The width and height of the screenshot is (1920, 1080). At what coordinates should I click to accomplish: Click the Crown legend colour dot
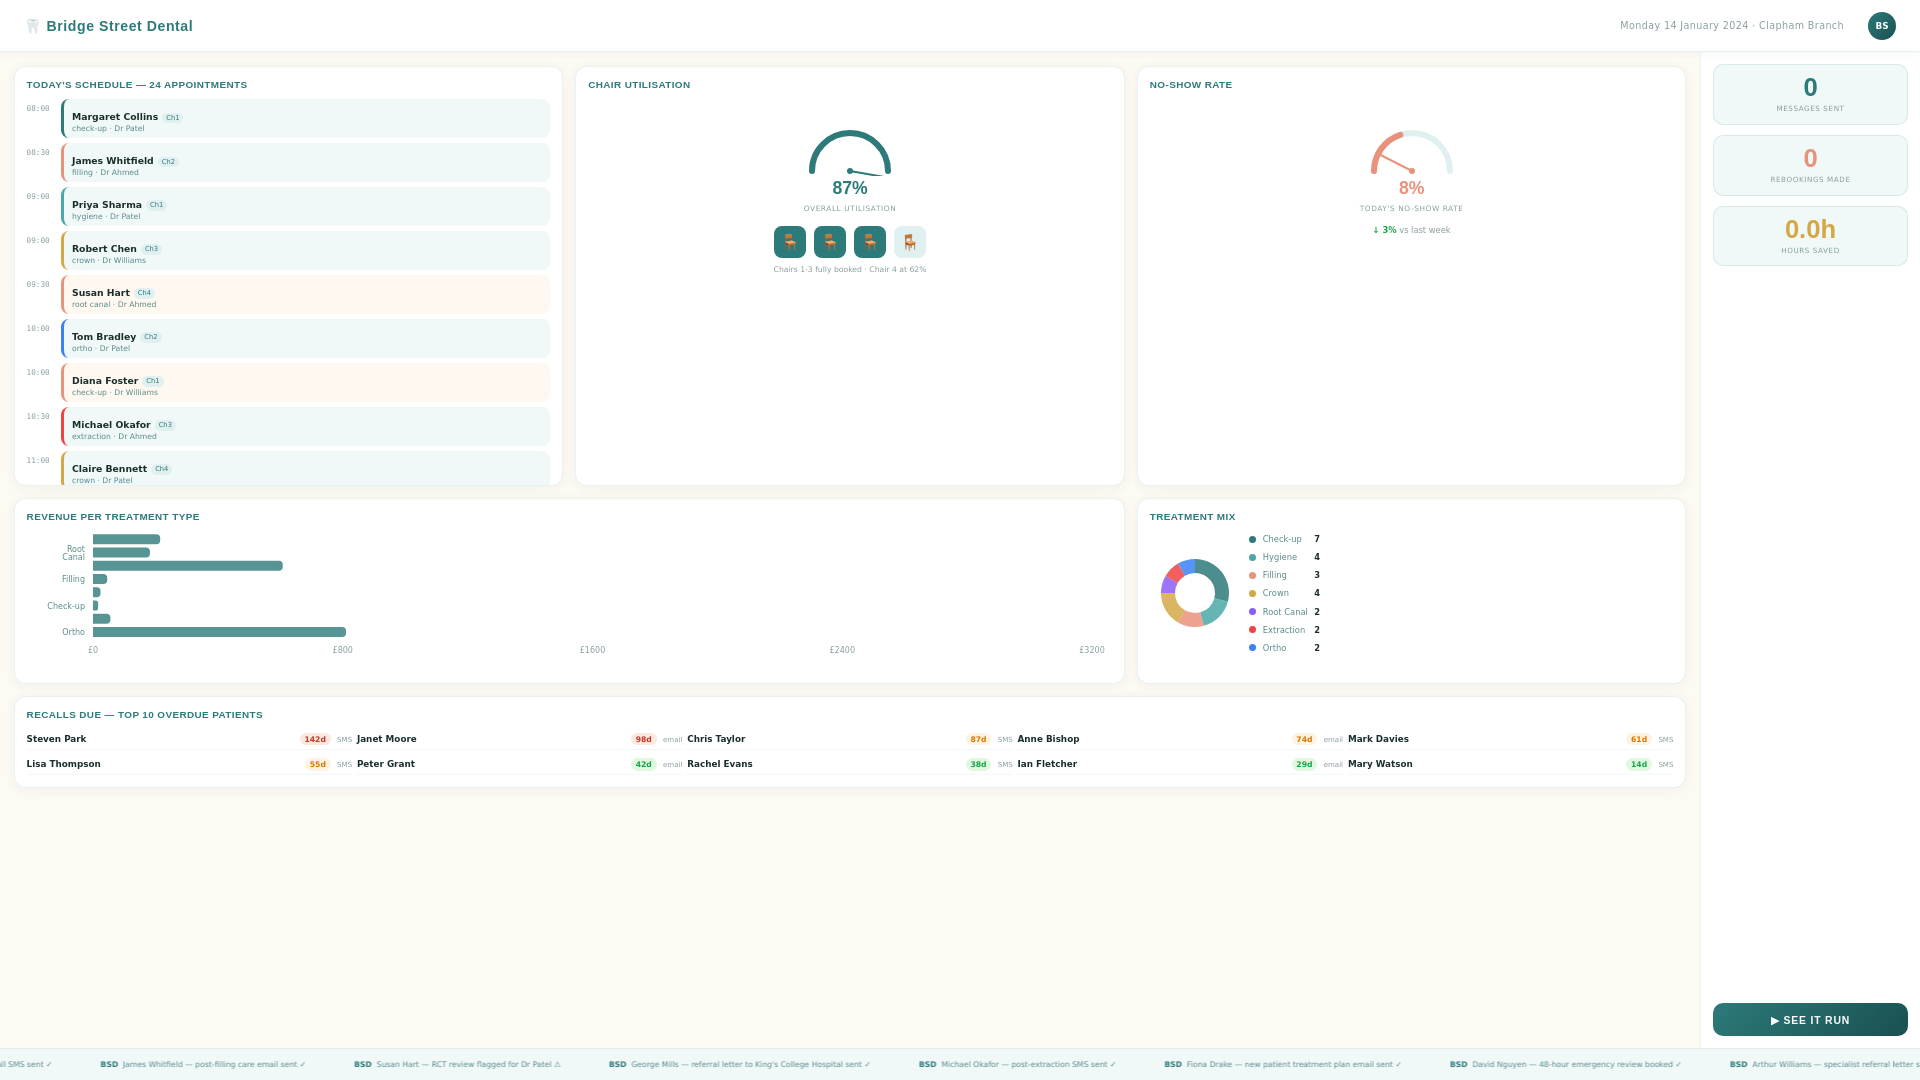(x=1252, y=594)
